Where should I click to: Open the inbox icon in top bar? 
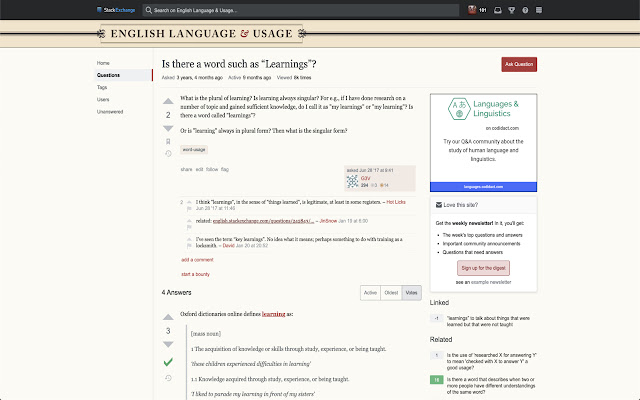pos(498,10)
